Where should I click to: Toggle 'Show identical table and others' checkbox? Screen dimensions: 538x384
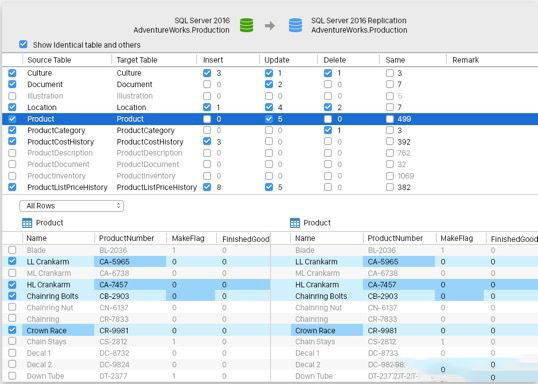point(23,44)
